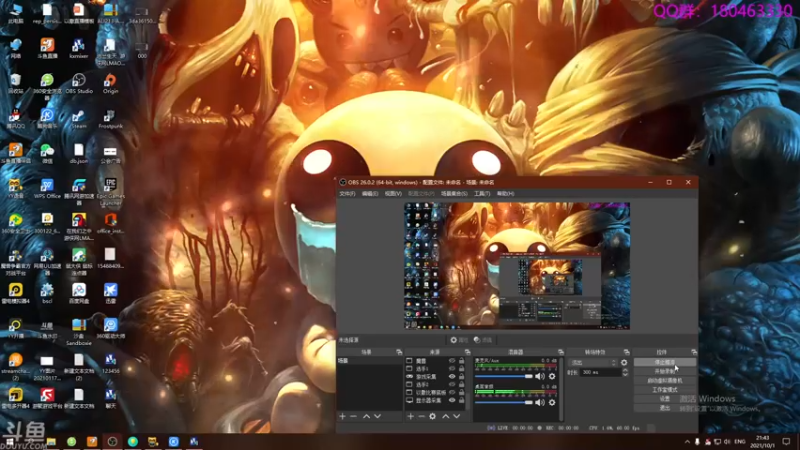Enable 工作室模式 studio mode button
The width and height of the screenshot is (800, 450).
pyautogui.click(x=665, y=390)
